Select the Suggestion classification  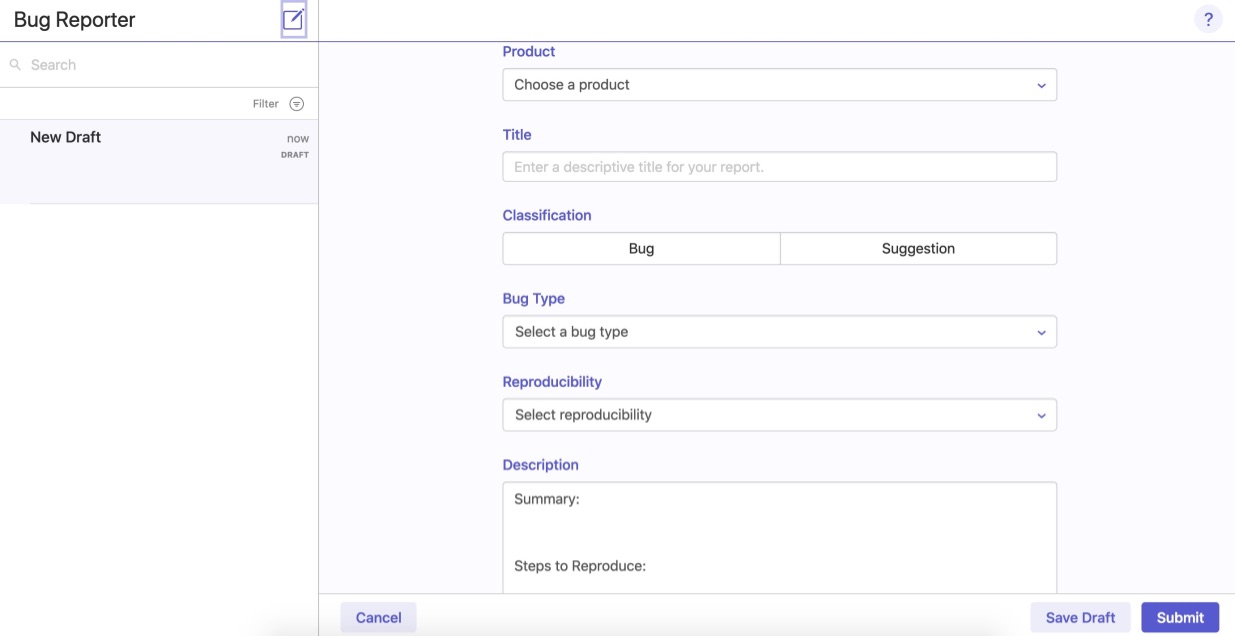(x=918, y=249)
